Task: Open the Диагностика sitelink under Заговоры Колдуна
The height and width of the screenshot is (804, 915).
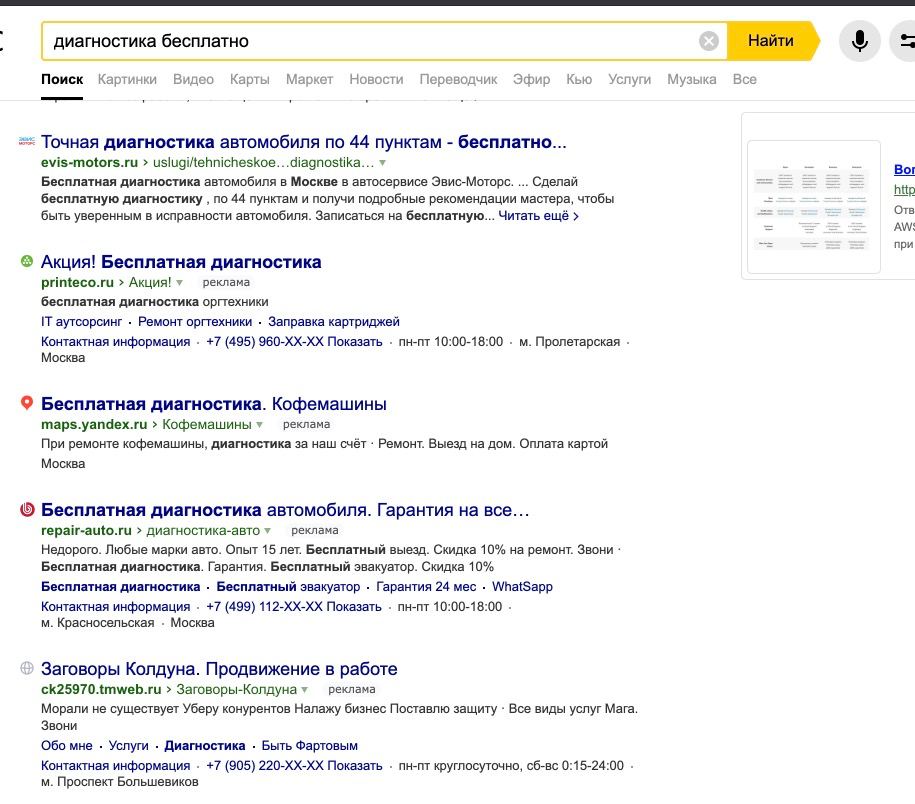Action: click(x=205, y=746)
